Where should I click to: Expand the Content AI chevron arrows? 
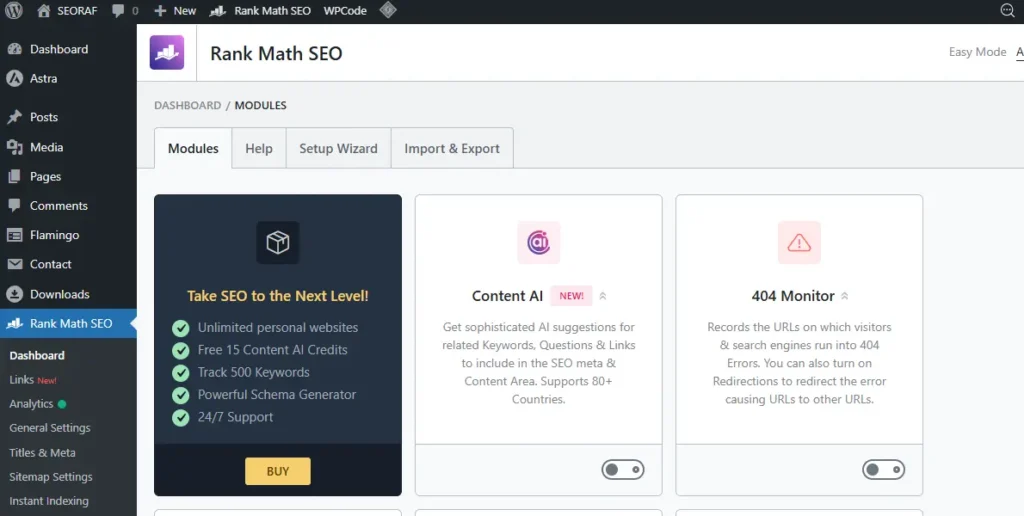(x=603, y=296)
